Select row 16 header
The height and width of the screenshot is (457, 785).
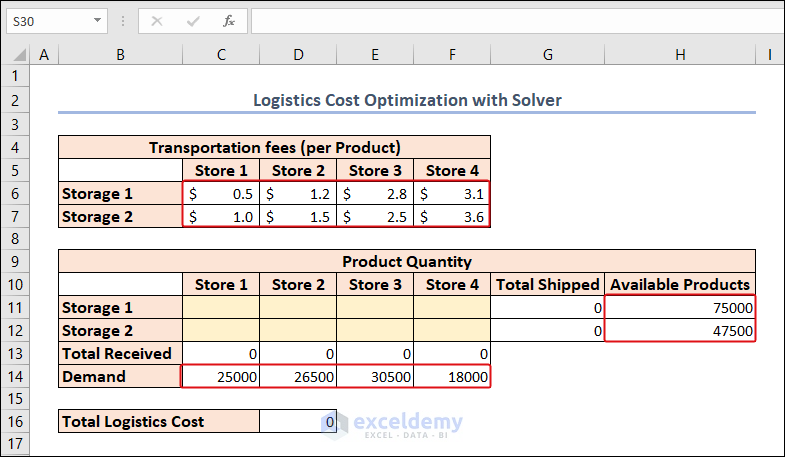point(17,421)
